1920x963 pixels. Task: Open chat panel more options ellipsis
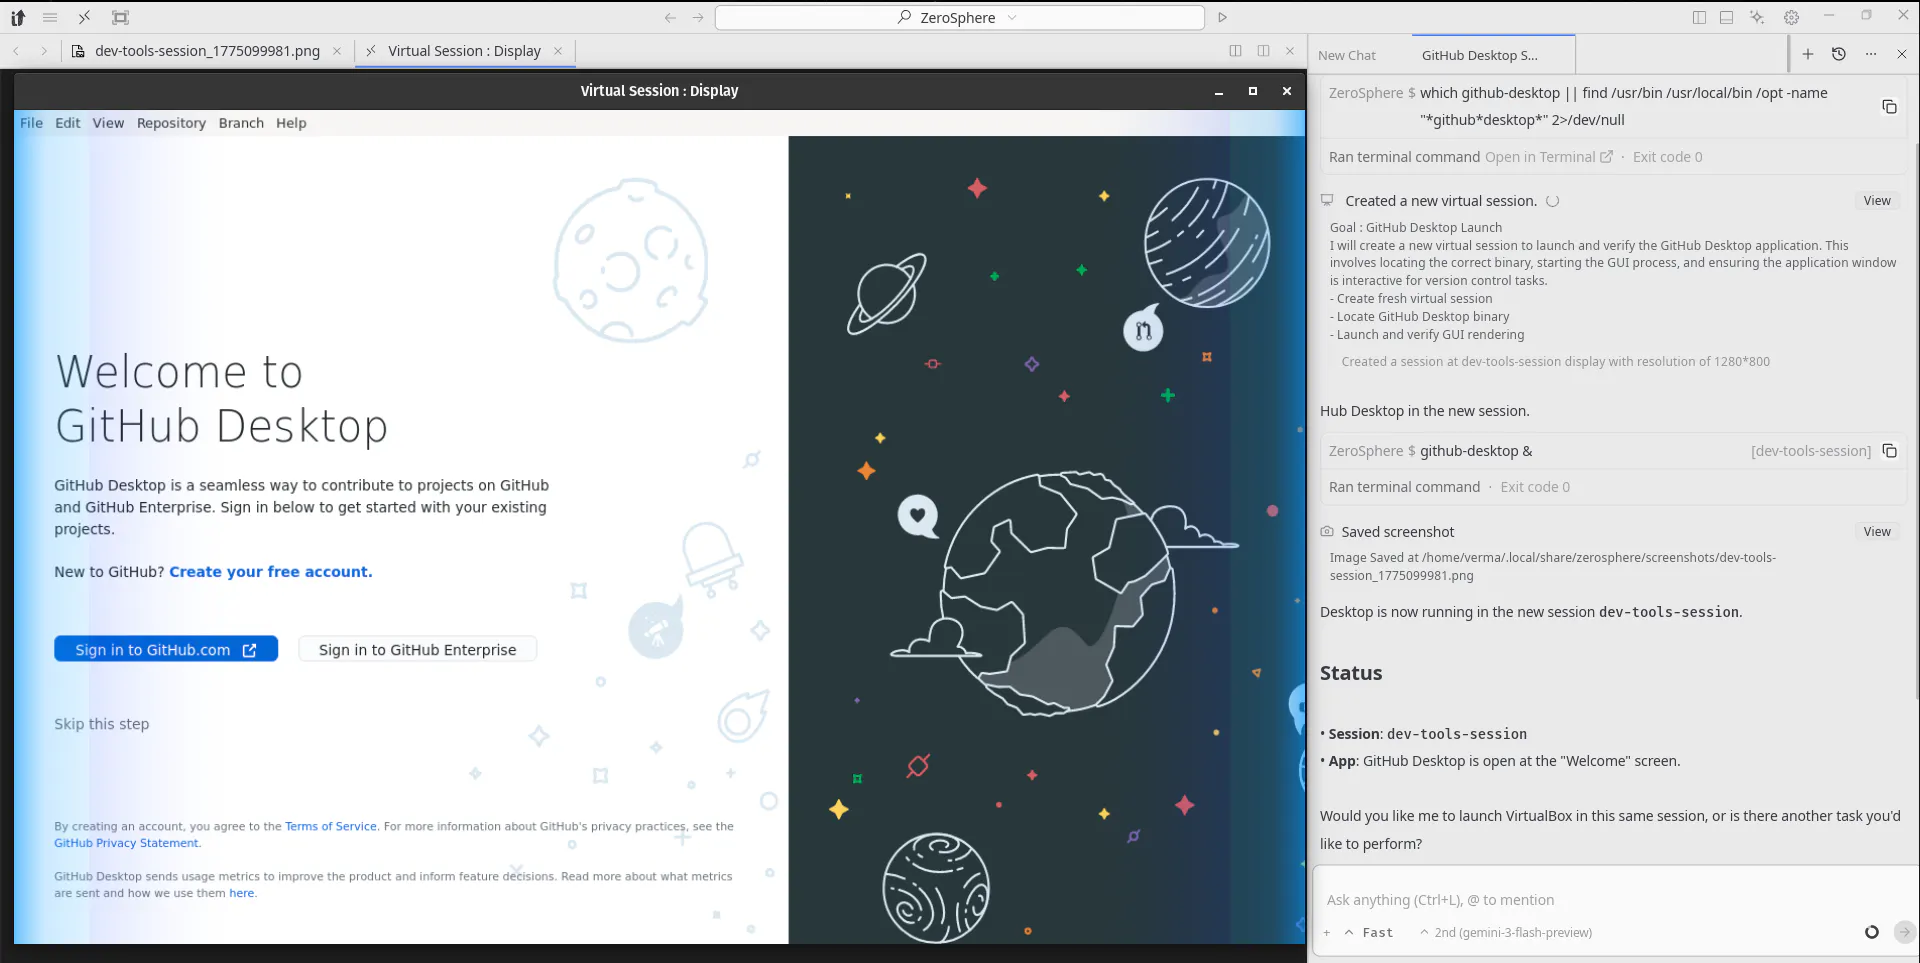click(1870, 54)
